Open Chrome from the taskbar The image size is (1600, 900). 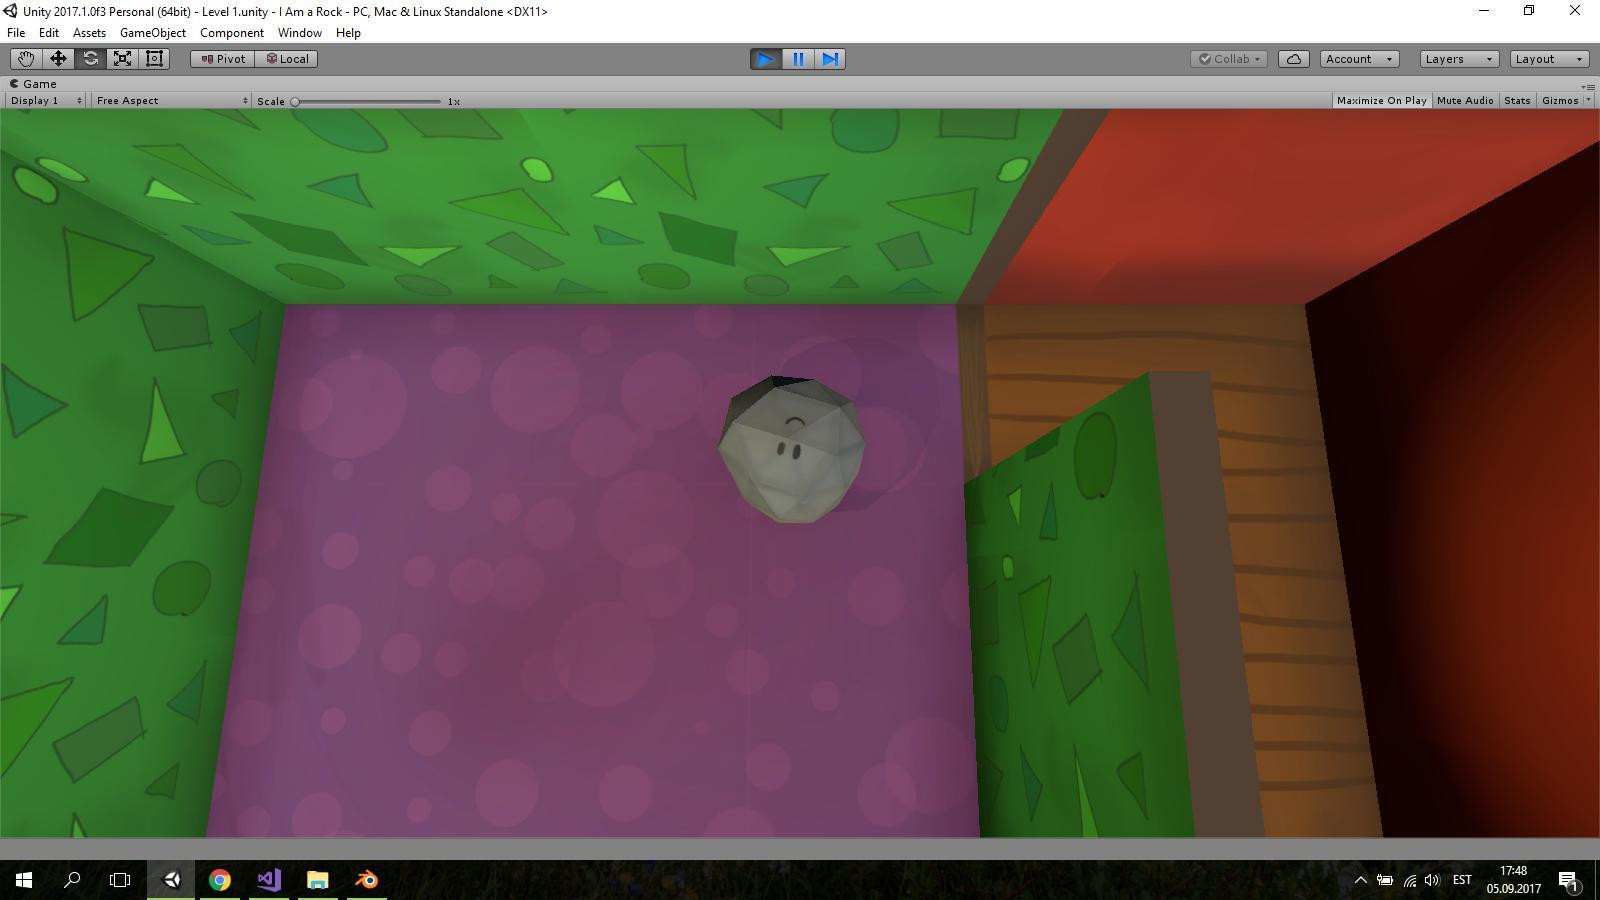(220, 880)
